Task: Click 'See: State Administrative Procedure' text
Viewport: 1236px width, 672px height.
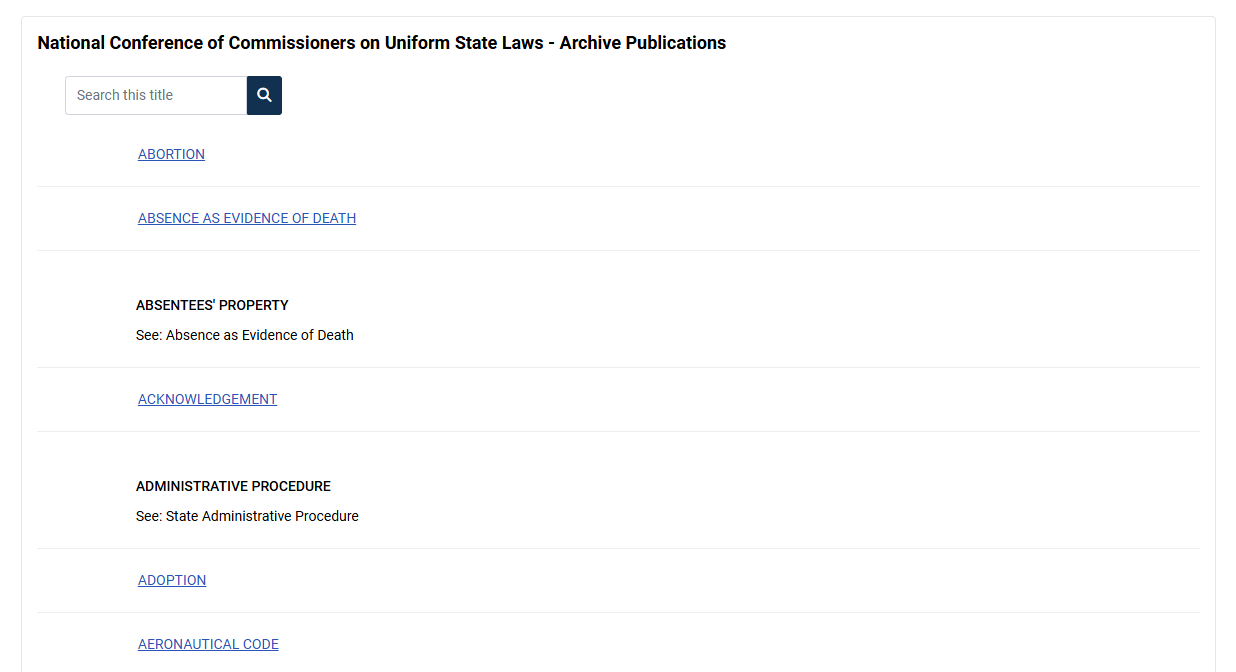Action: tap(247, 516)
